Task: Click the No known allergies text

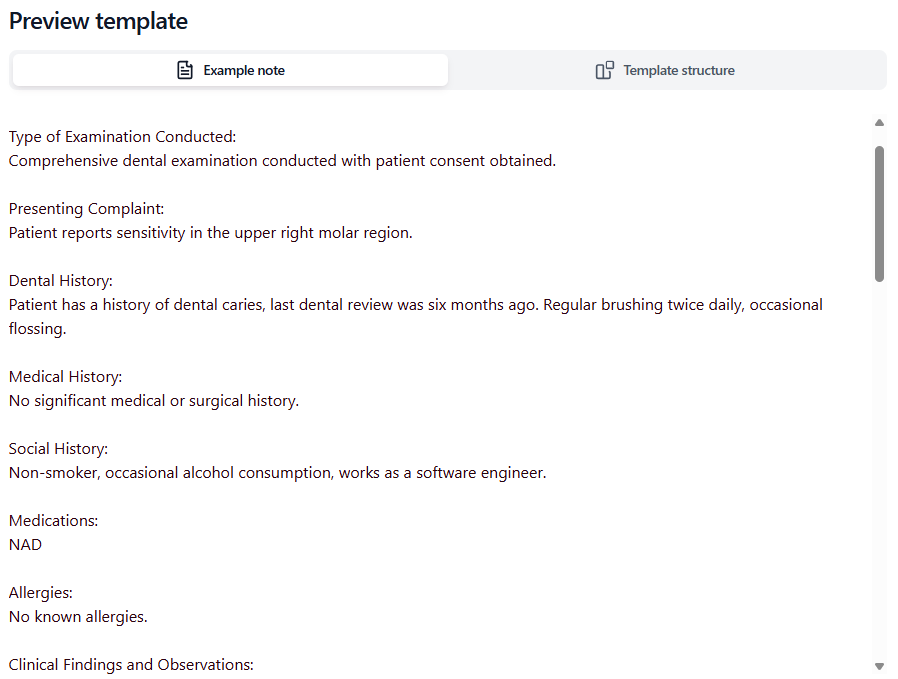Action: (x=77, y=616)
